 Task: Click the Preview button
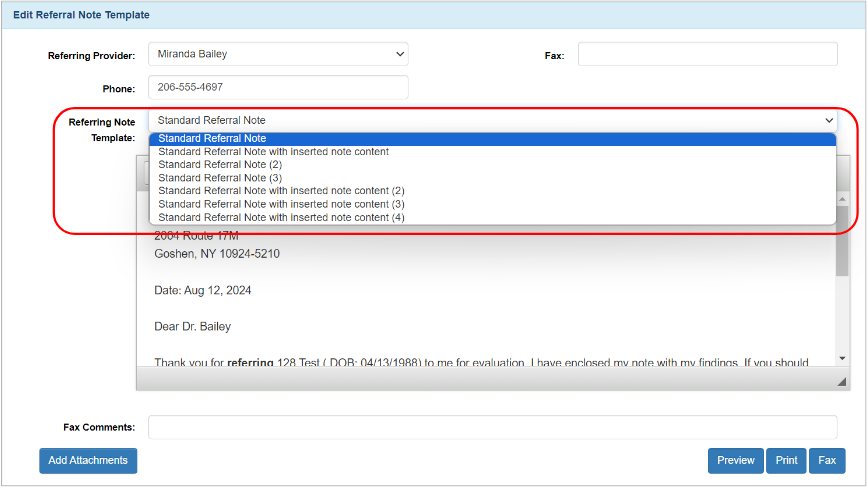pos(735,460)
